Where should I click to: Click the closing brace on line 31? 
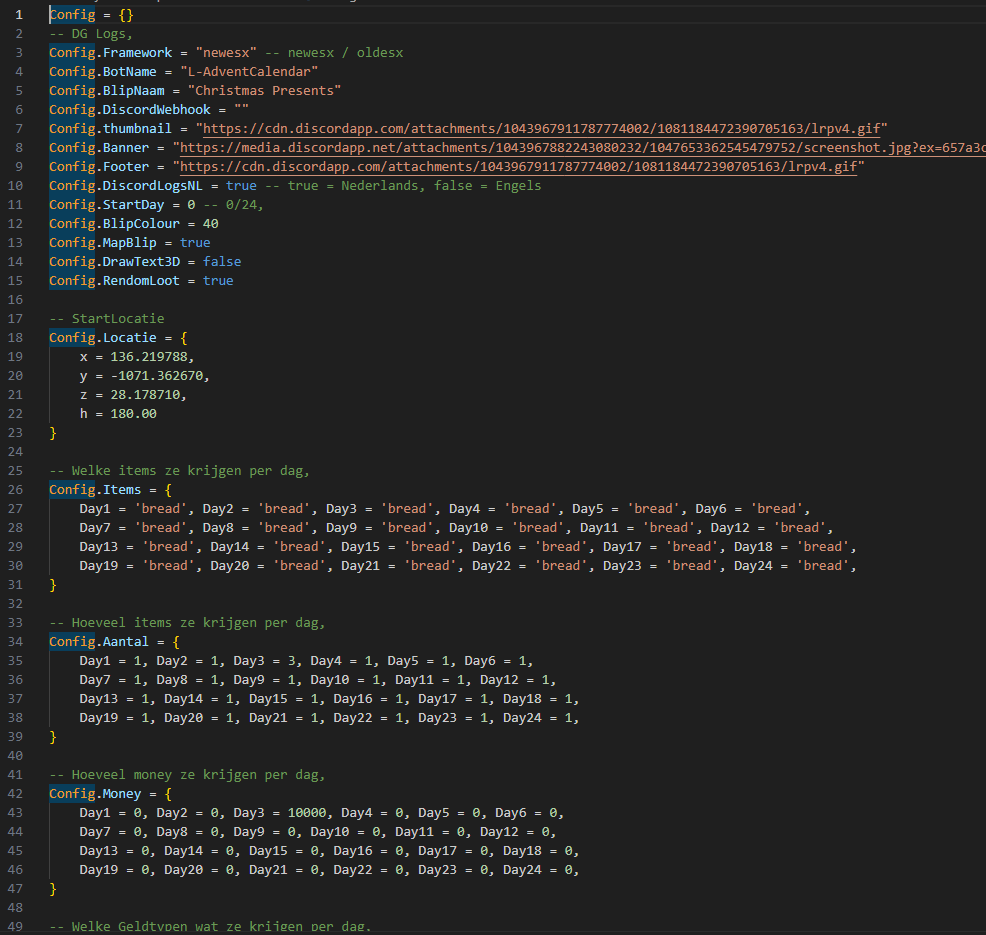pos(53,585)
